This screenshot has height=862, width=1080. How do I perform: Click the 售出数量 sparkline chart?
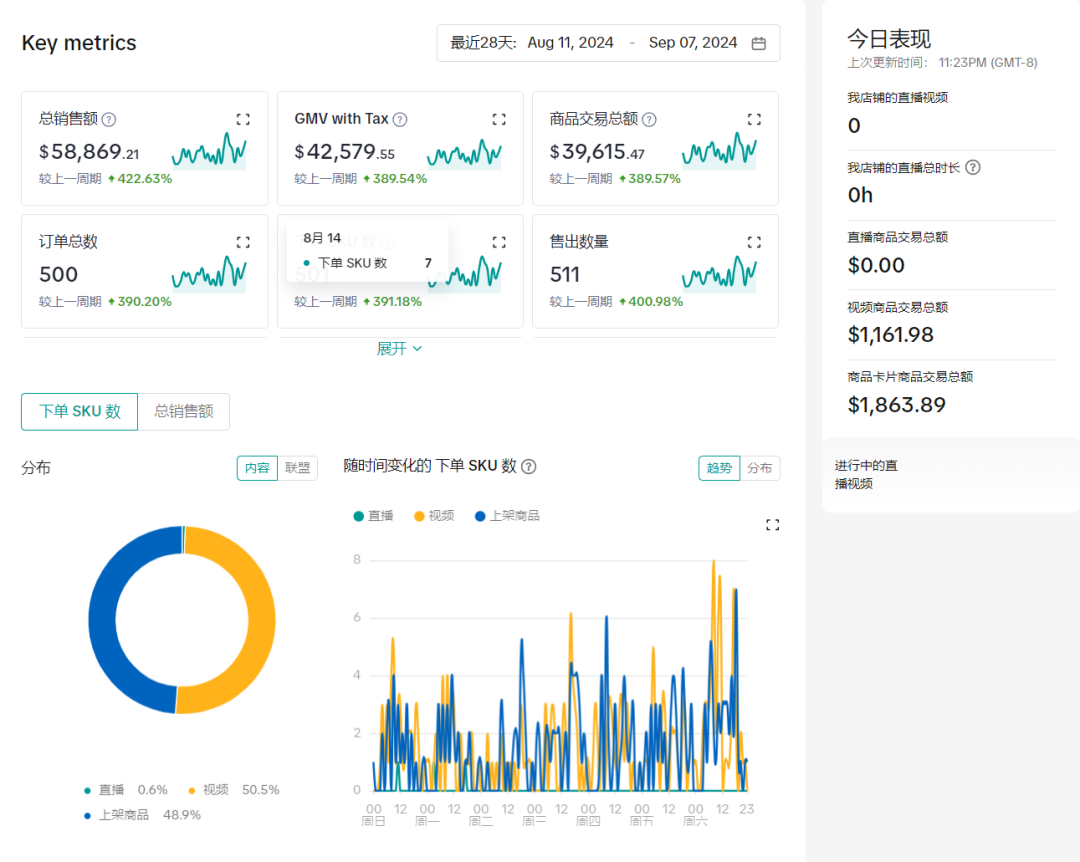point(719,273)
